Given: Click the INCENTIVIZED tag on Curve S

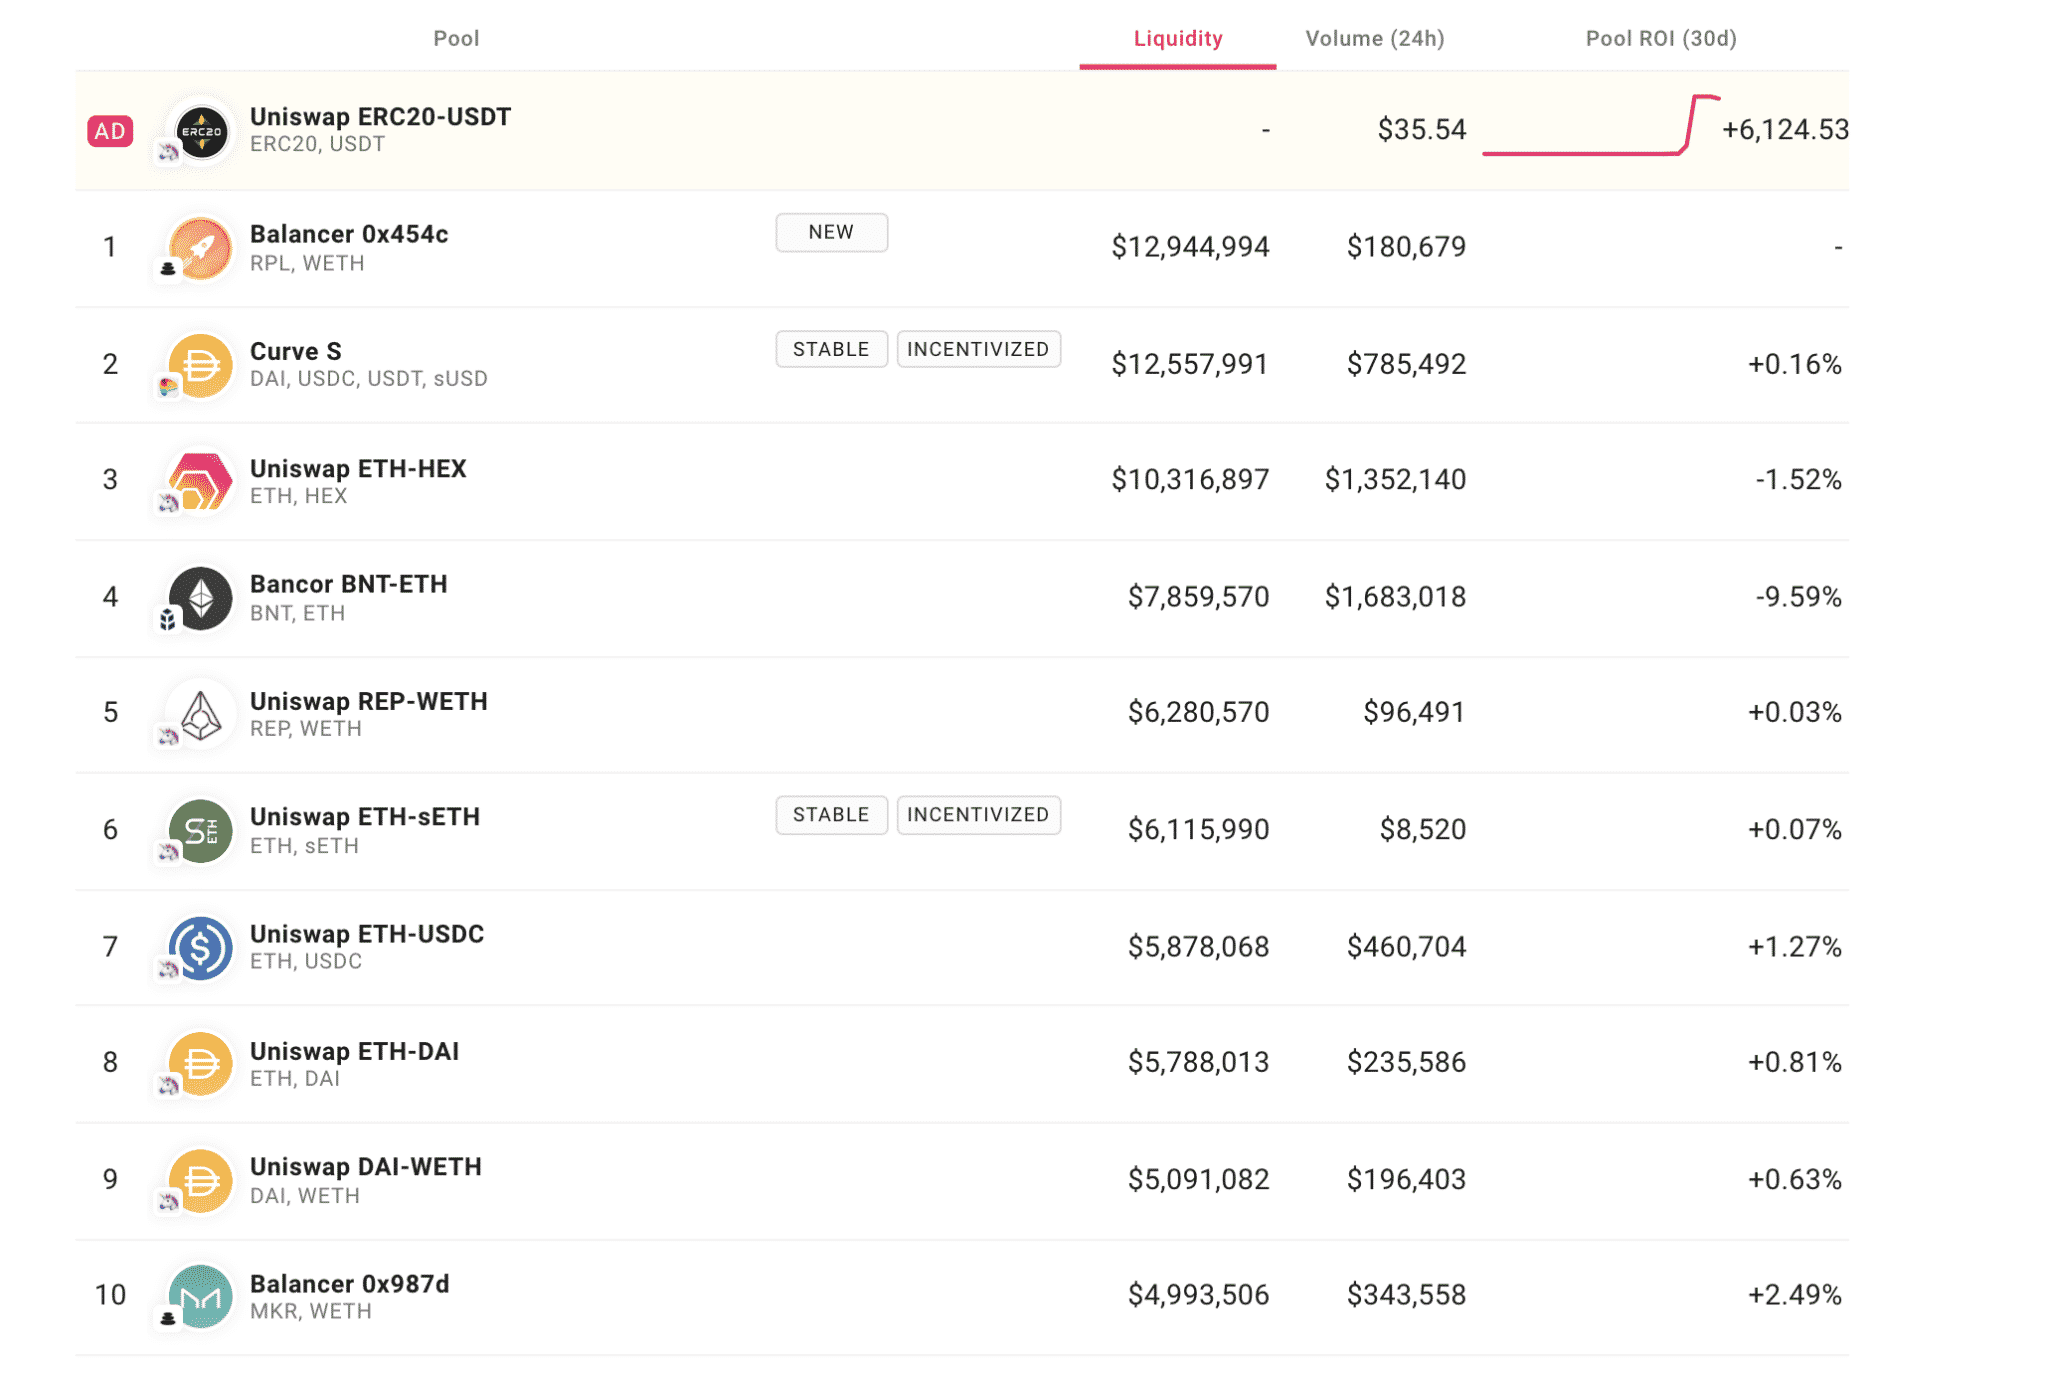Looking at the screenshot, I should 978,349.
